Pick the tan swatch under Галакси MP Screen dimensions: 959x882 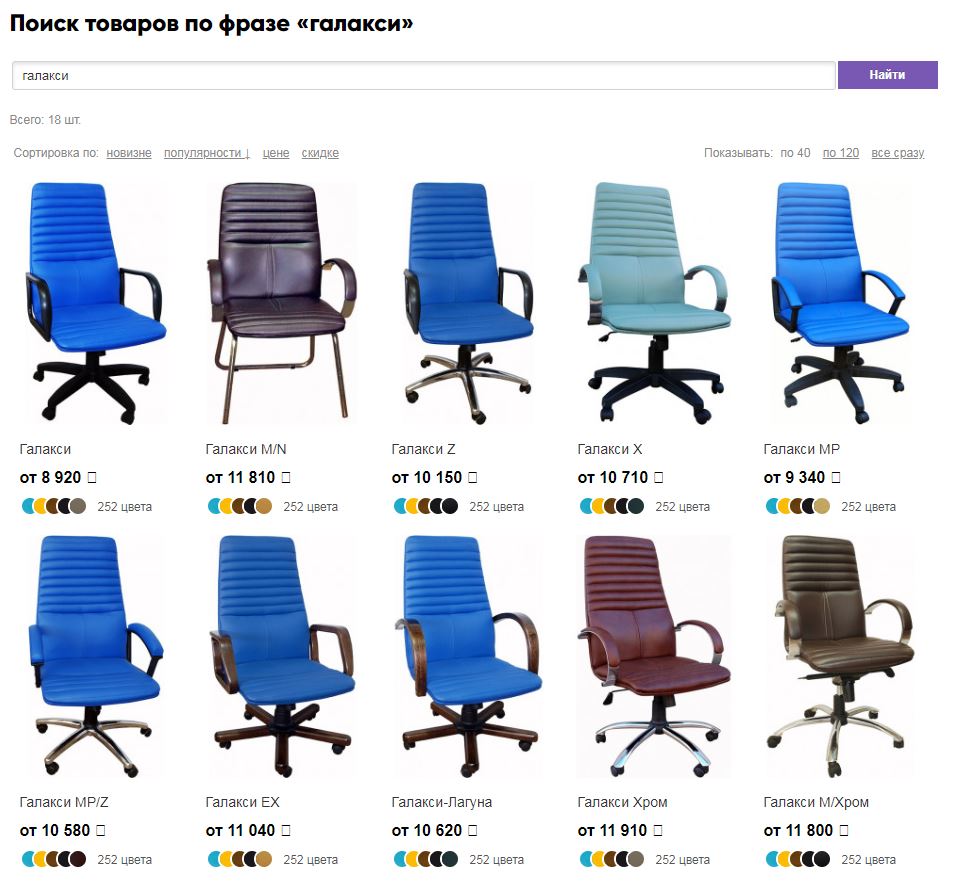822,506
